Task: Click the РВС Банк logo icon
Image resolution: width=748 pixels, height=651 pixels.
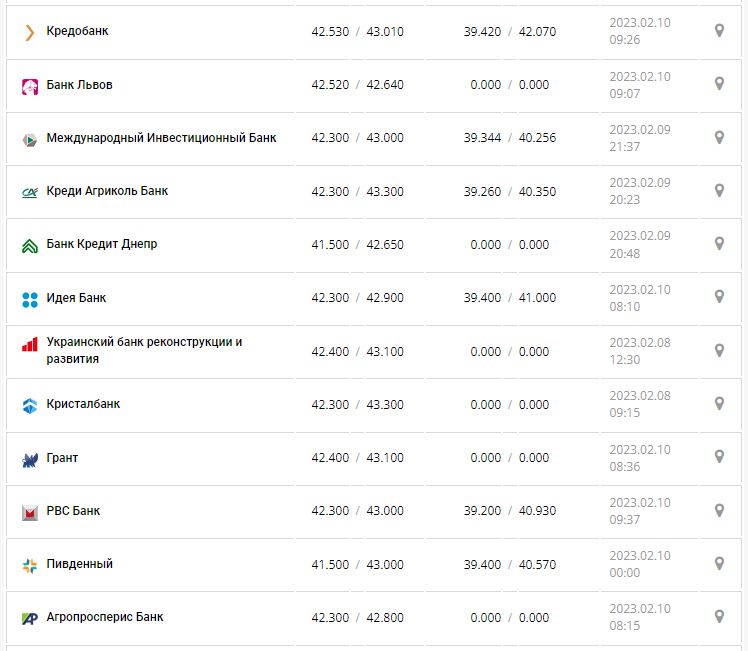Action: tap(29, 512)
